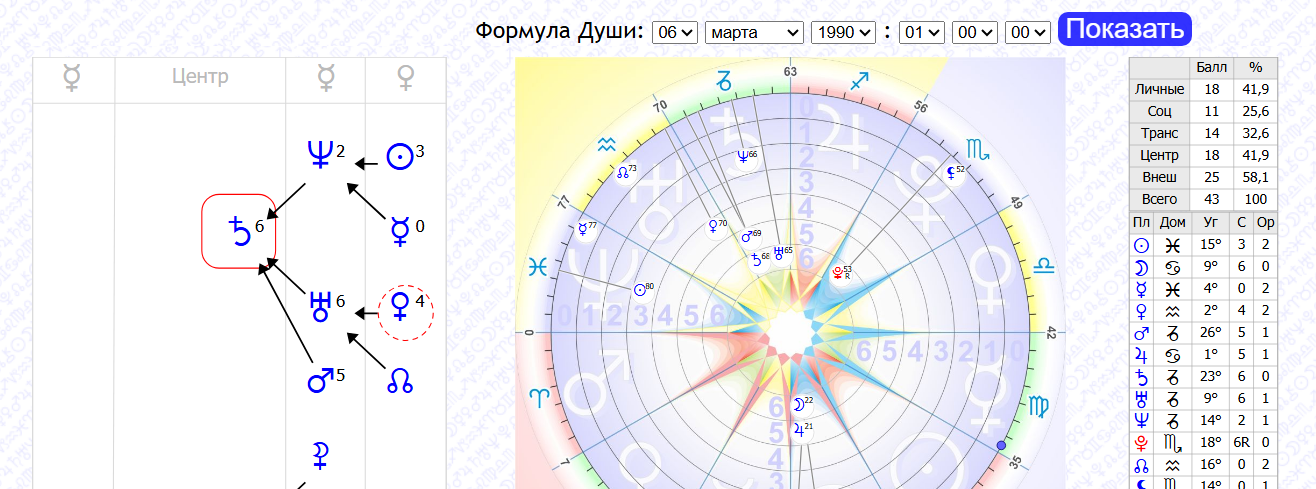Select Mars symbol with value 5 in diagram
This screenshot has height=489, width=1316.
coord(320,381)
